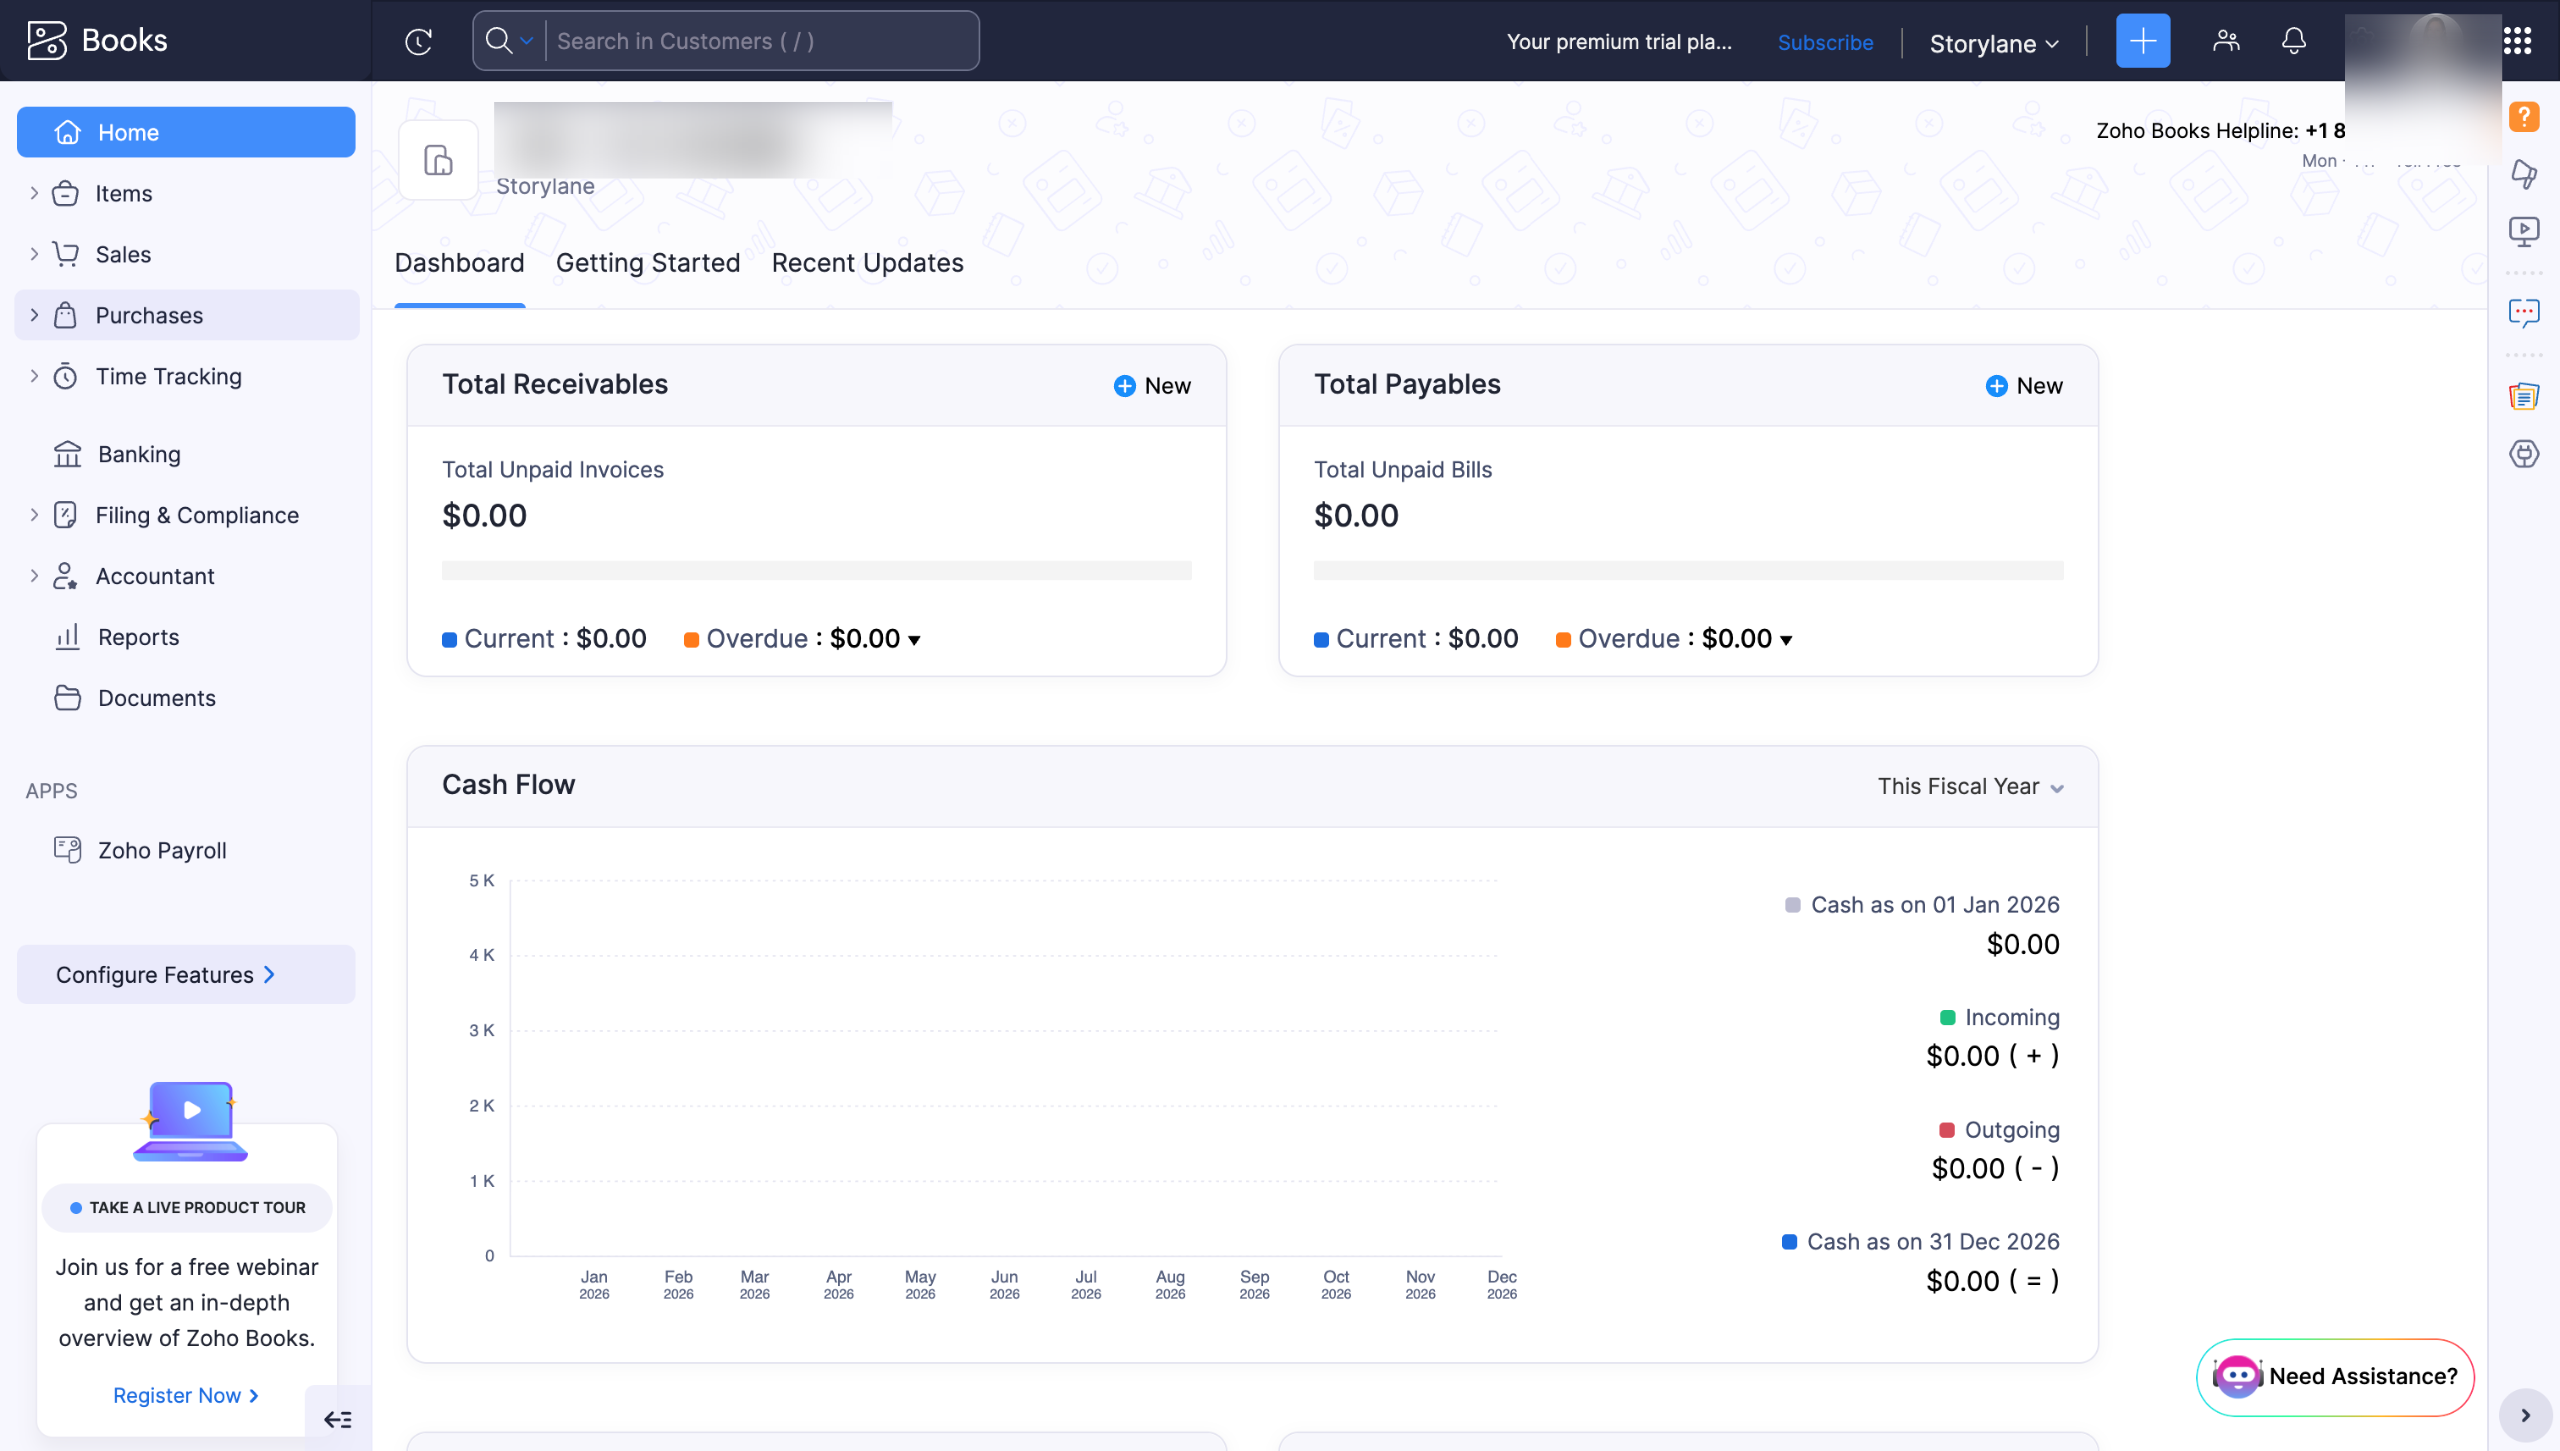Open the Zoho apps grid launcher
Screen dimensions: 2560x1451
(2517, 41)
